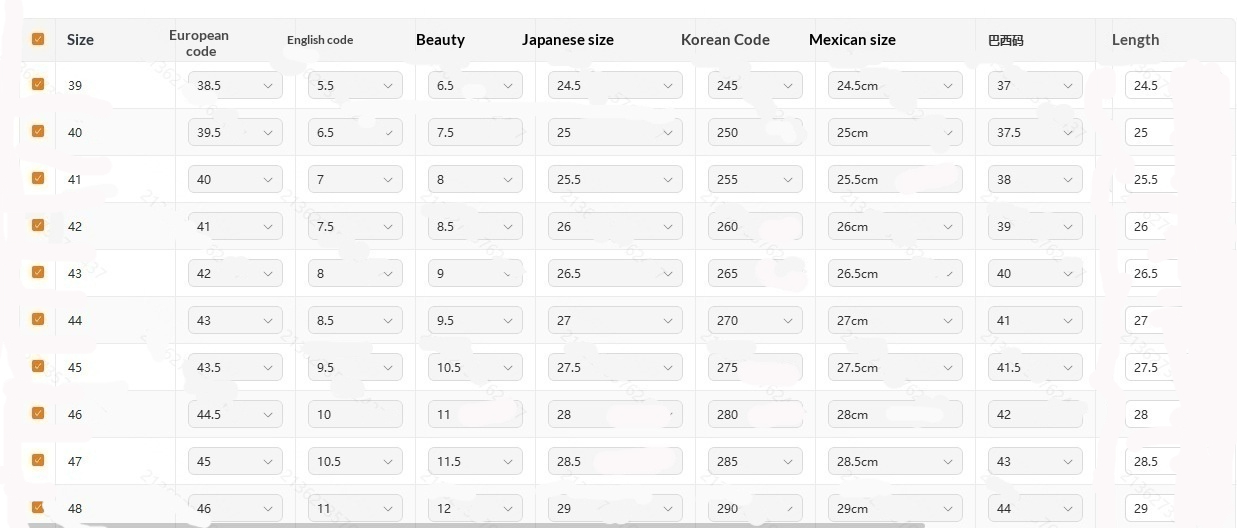Open Brazilian size dropdown showing 41.5

coord(1035,368)
